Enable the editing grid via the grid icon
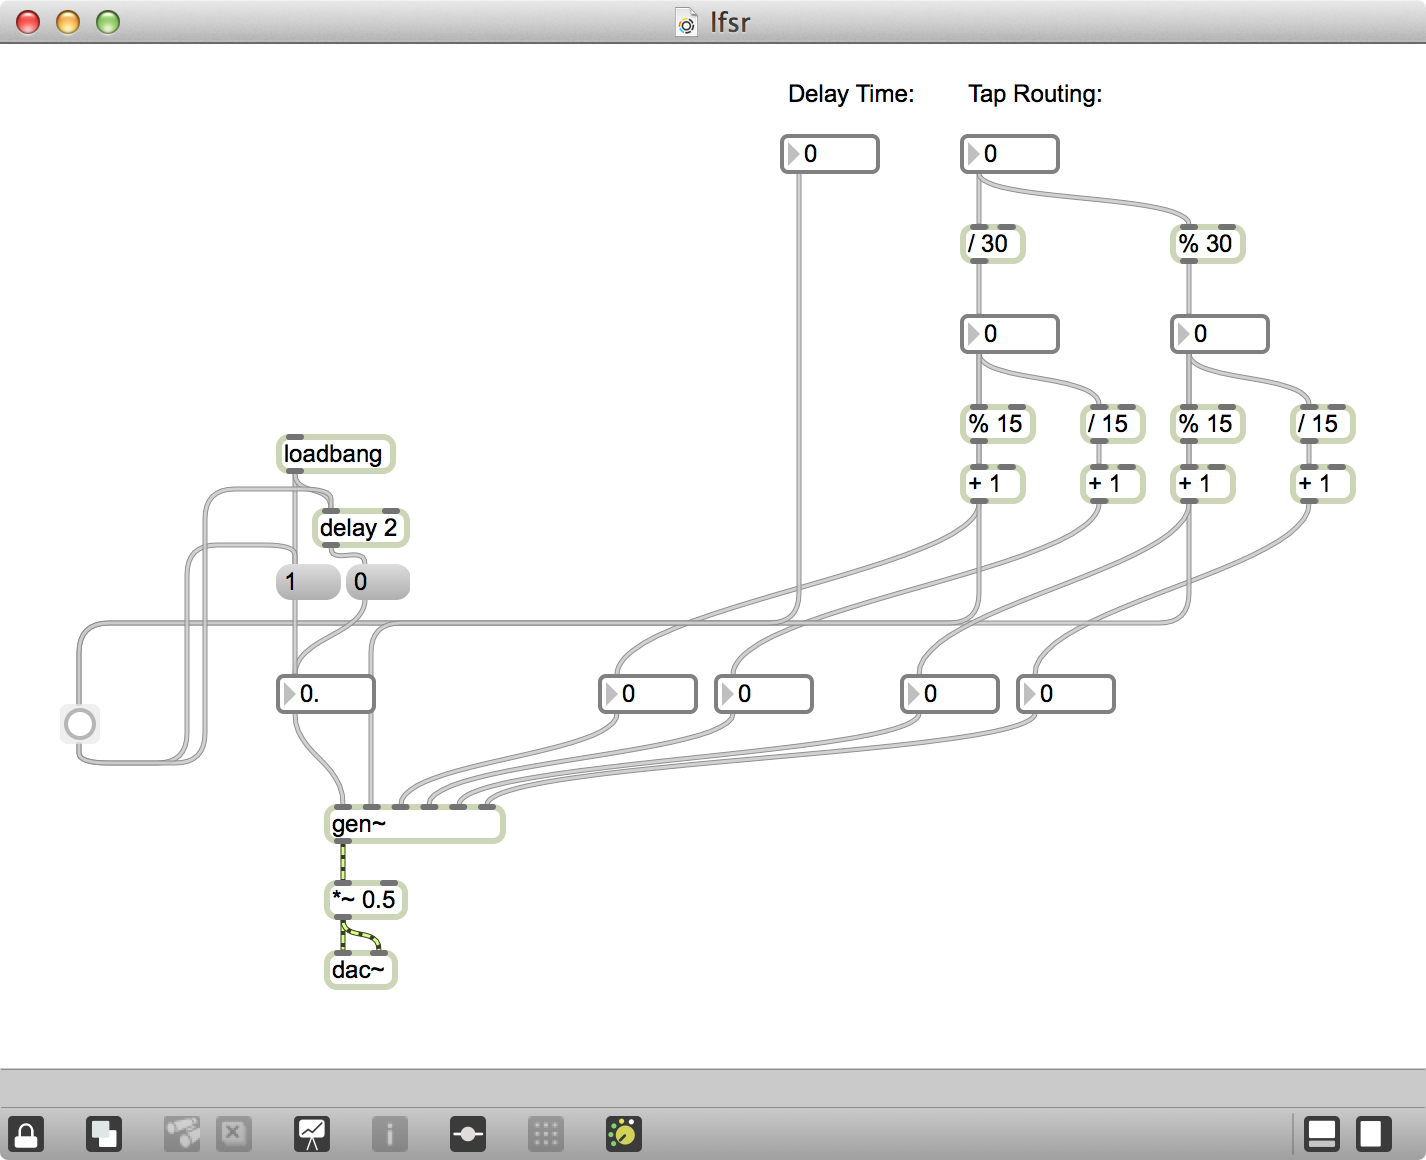The width and height of the screenshot is (1426, 1160). pyautogui.click(x=546, y=1134)
